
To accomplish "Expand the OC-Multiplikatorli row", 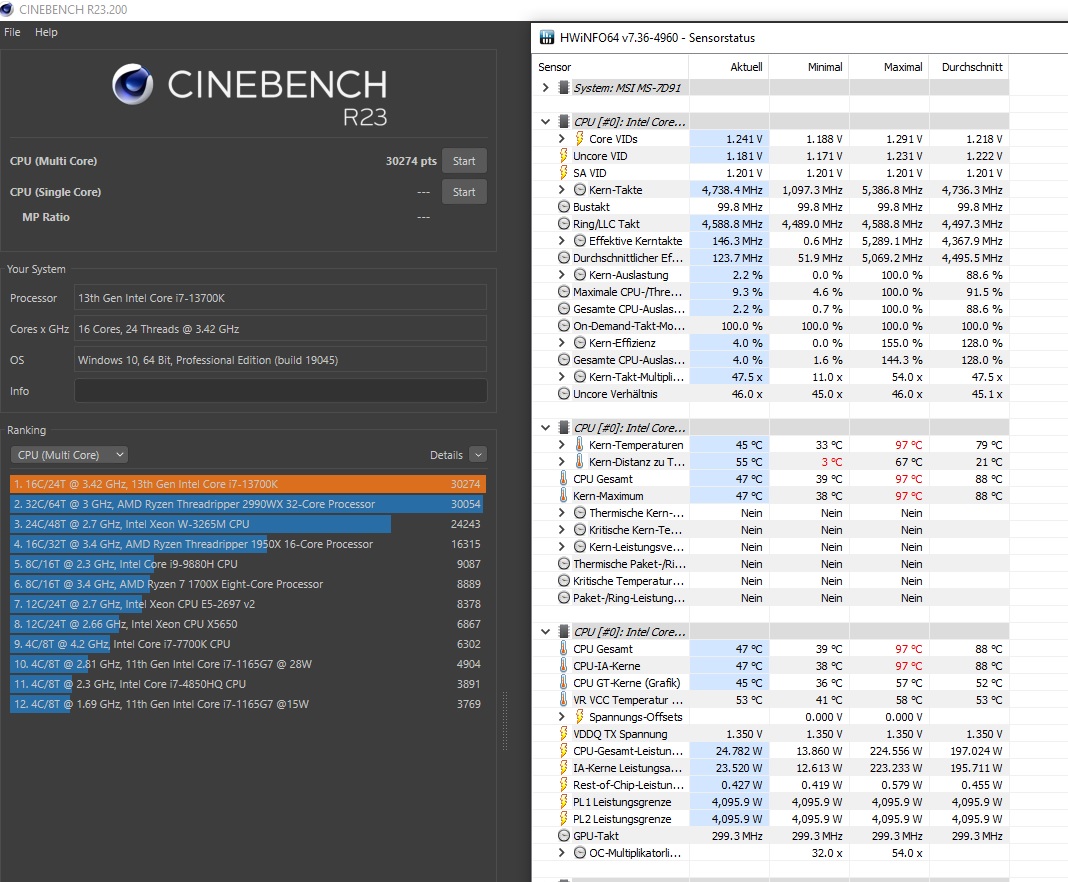I will click(562, 853).
